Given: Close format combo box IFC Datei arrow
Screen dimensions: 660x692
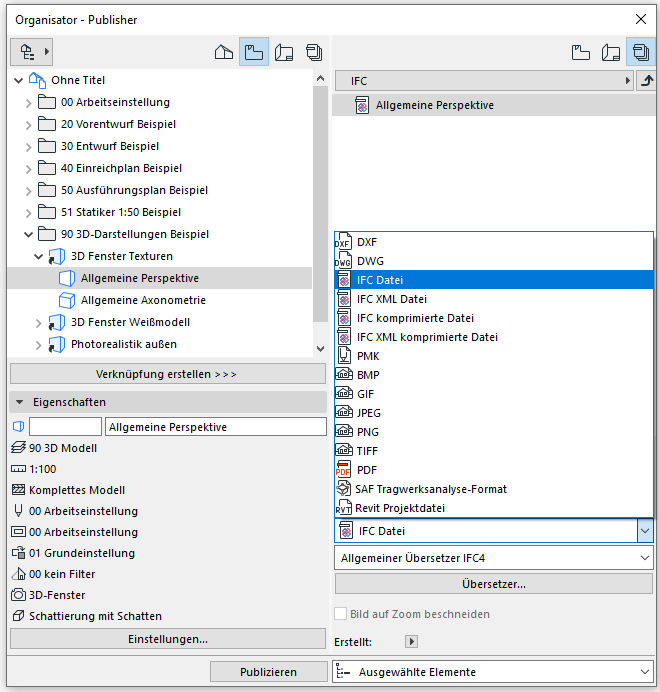Looking at the screenshot, I should [x=645, y=531].
